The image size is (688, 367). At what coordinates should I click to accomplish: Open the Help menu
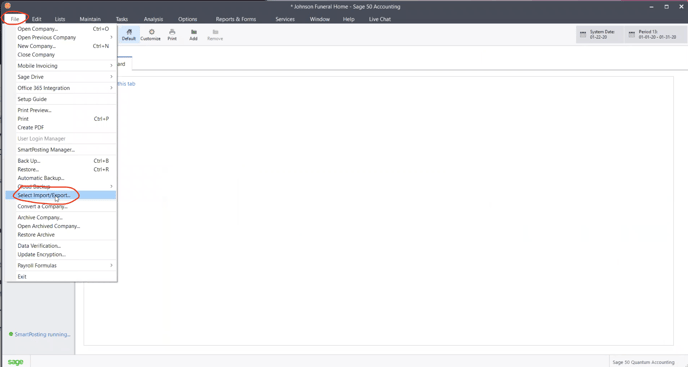click(349, 19)
